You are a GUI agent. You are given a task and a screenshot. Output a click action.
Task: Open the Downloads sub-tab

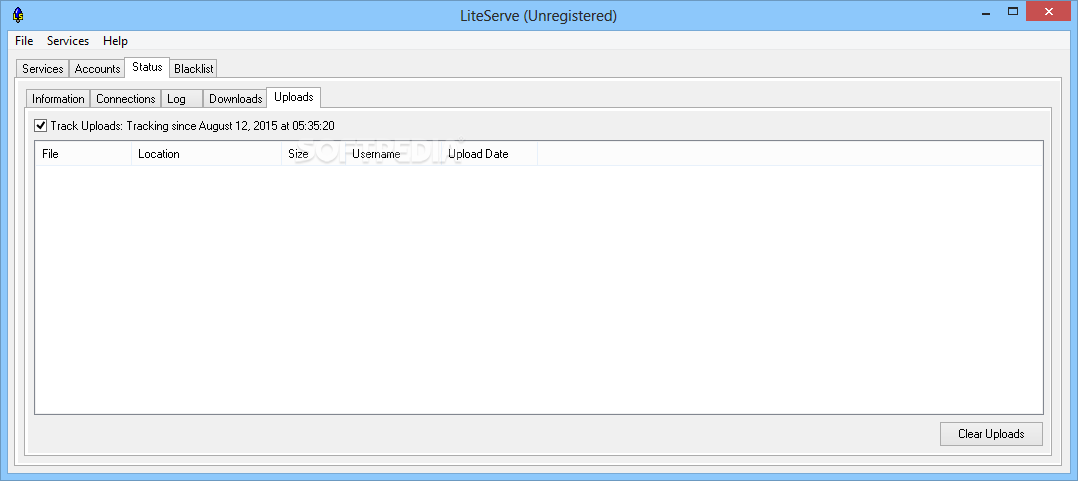tap(235, 98)
